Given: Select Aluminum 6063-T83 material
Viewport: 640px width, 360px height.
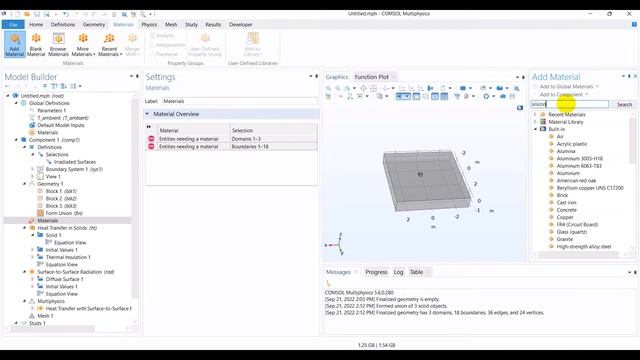Looking at the screenshot, I should [579, 166].
